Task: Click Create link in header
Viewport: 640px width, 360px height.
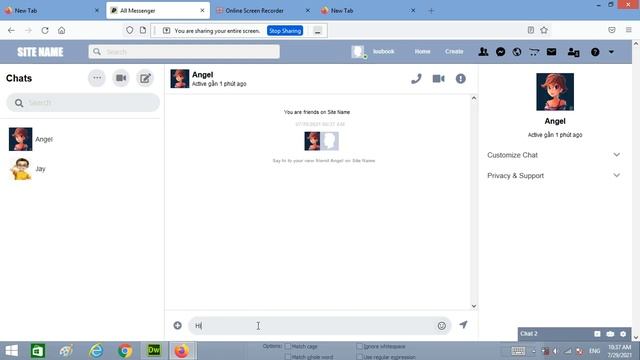Action: [x=454, y=52]
